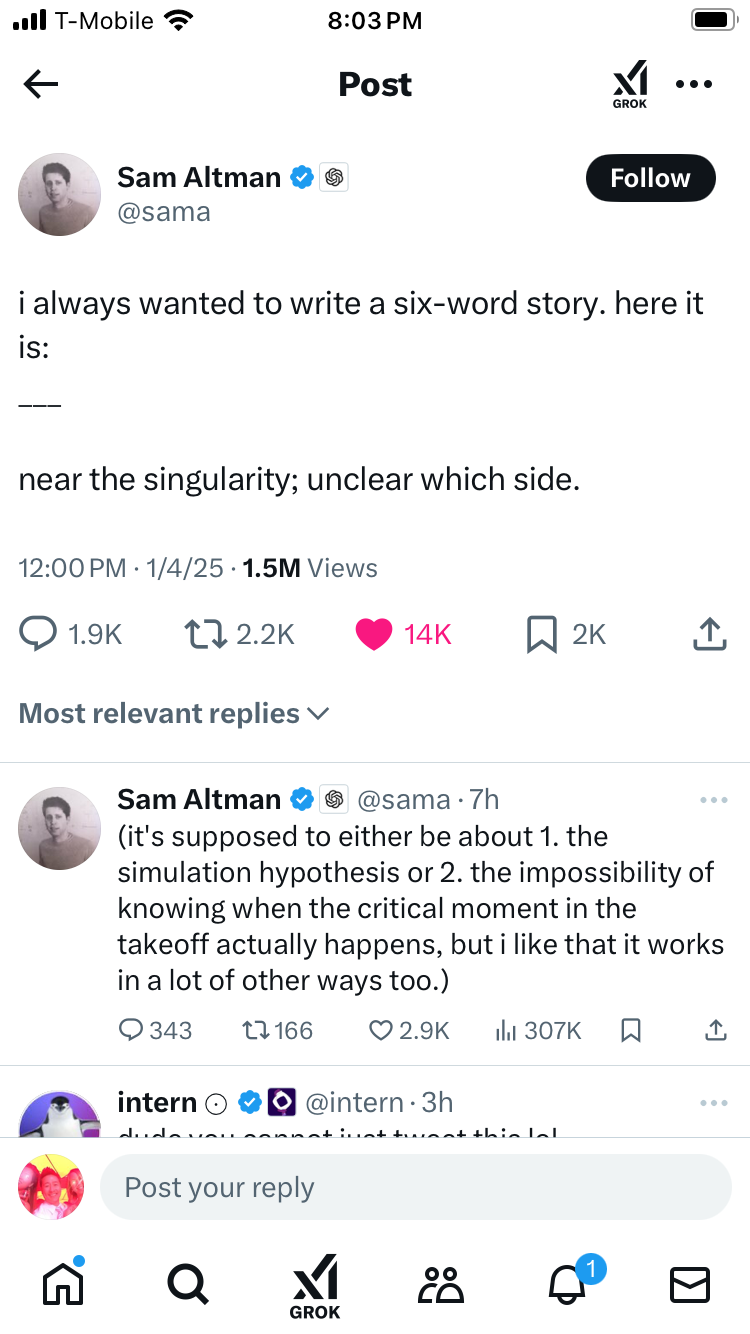Open the @sama profile link

pos(164,212)
